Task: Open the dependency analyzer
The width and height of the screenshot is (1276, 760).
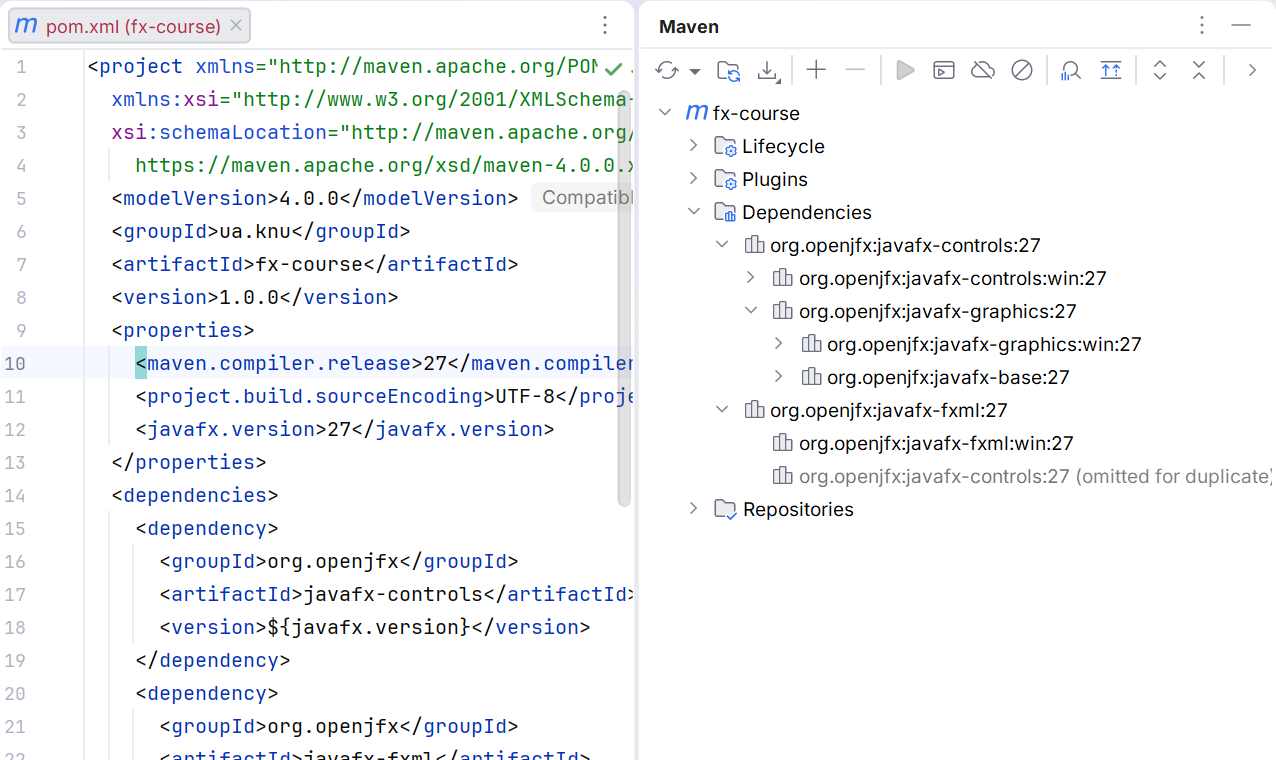Action: 1071,70
